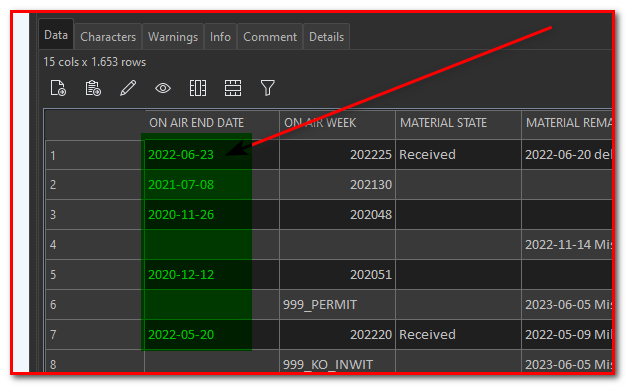Open the Comment tab
The height and width of the screenshot is (386, 626).
coord(270,37)
